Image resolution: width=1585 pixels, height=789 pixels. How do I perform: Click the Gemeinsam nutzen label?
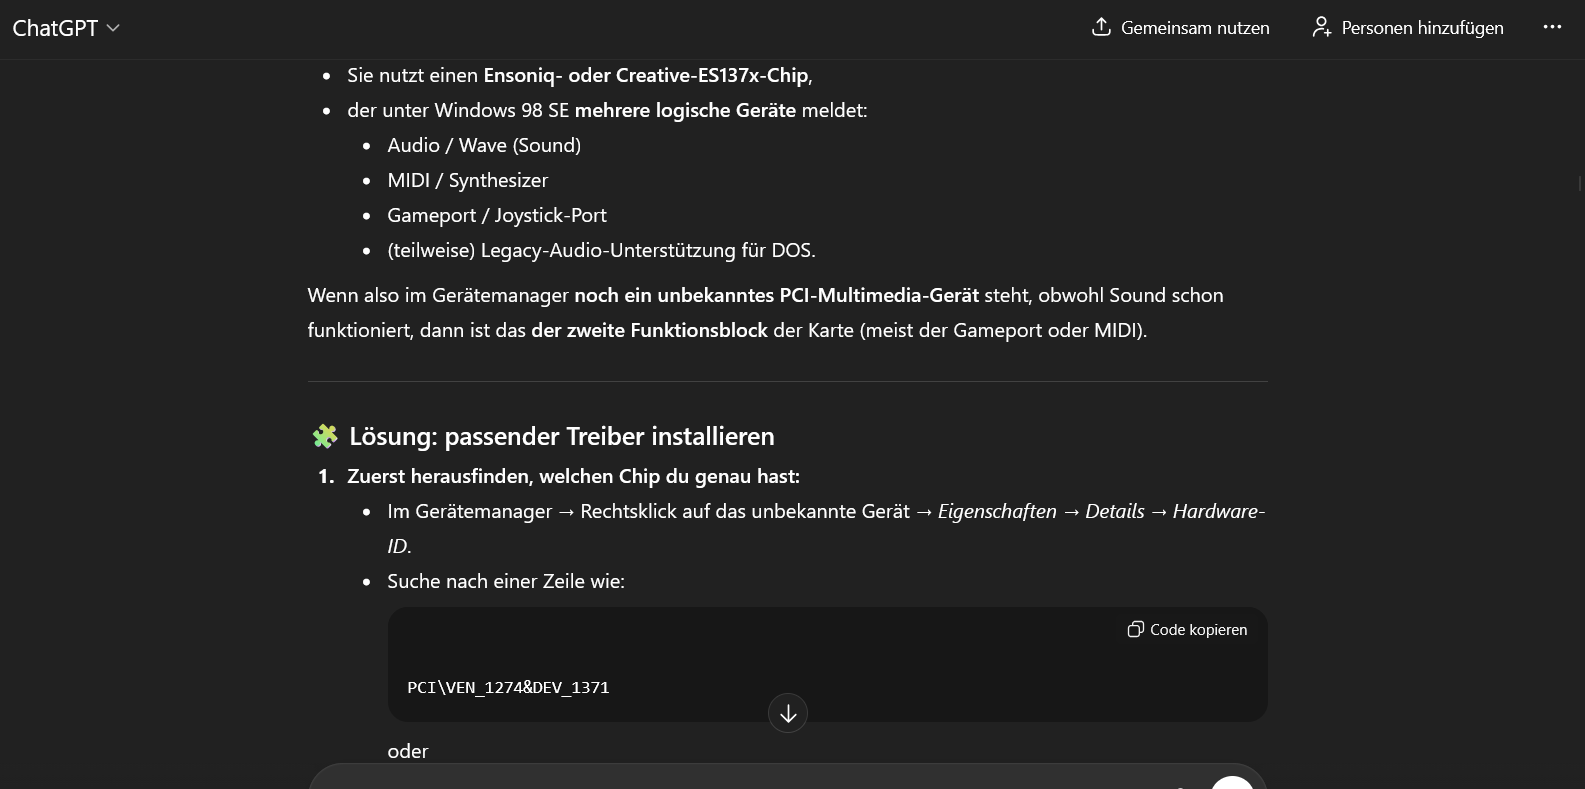click(x=1195, y=28)
